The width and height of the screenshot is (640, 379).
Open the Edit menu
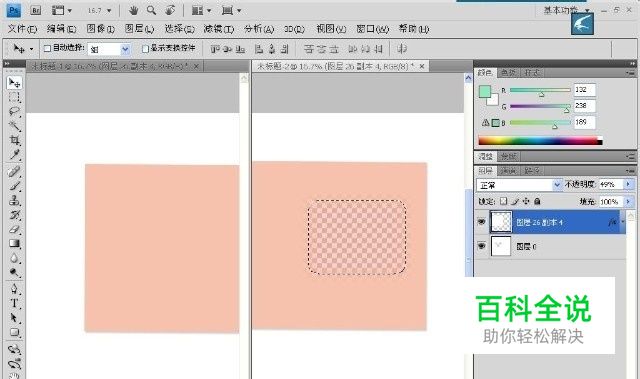click(62, 29)
